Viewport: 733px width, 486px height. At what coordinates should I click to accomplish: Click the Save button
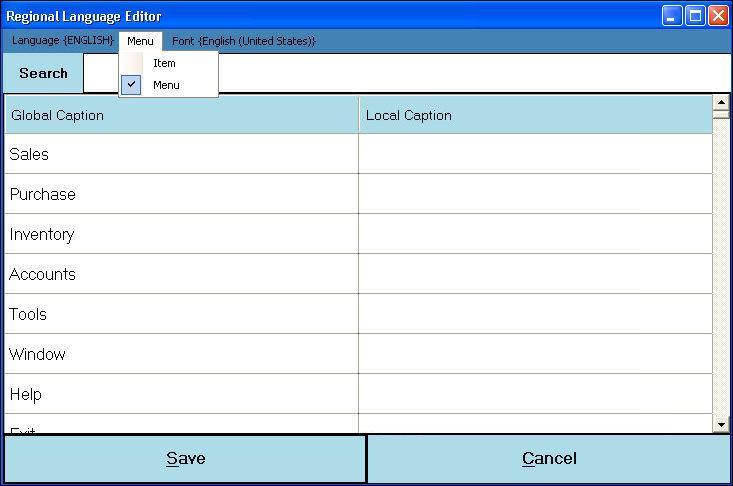(185, 459)
